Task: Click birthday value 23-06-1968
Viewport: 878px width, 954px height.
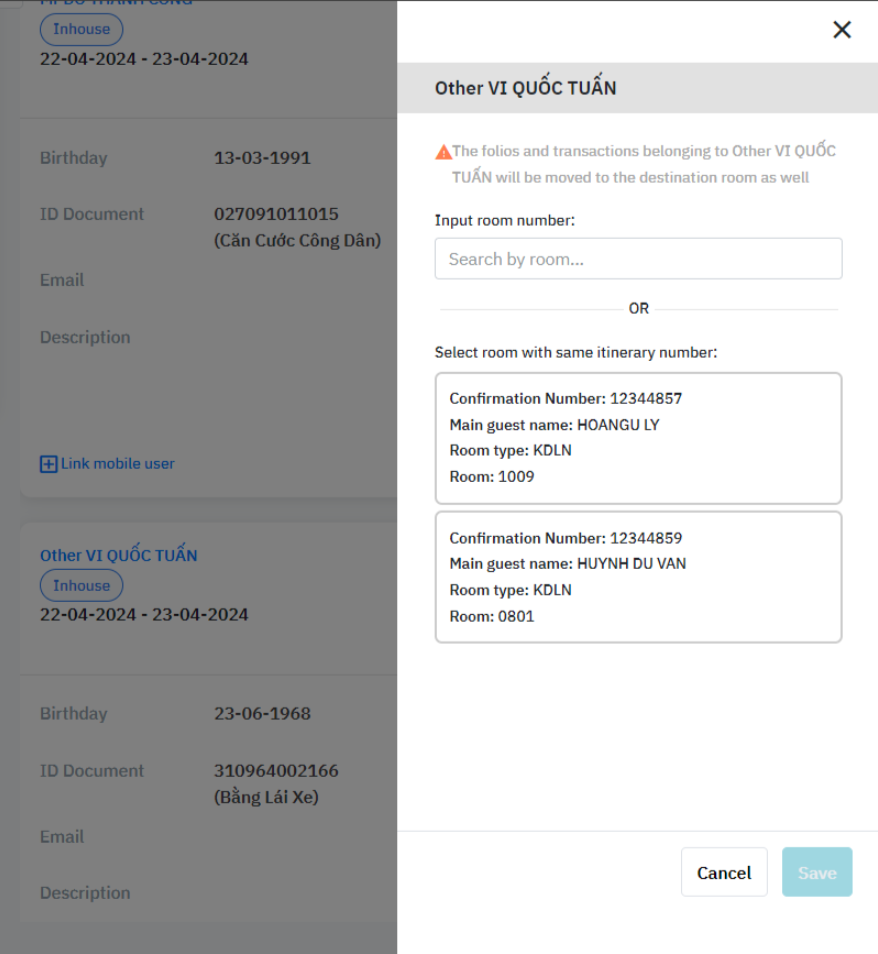Action: click(x=262, y=714)
